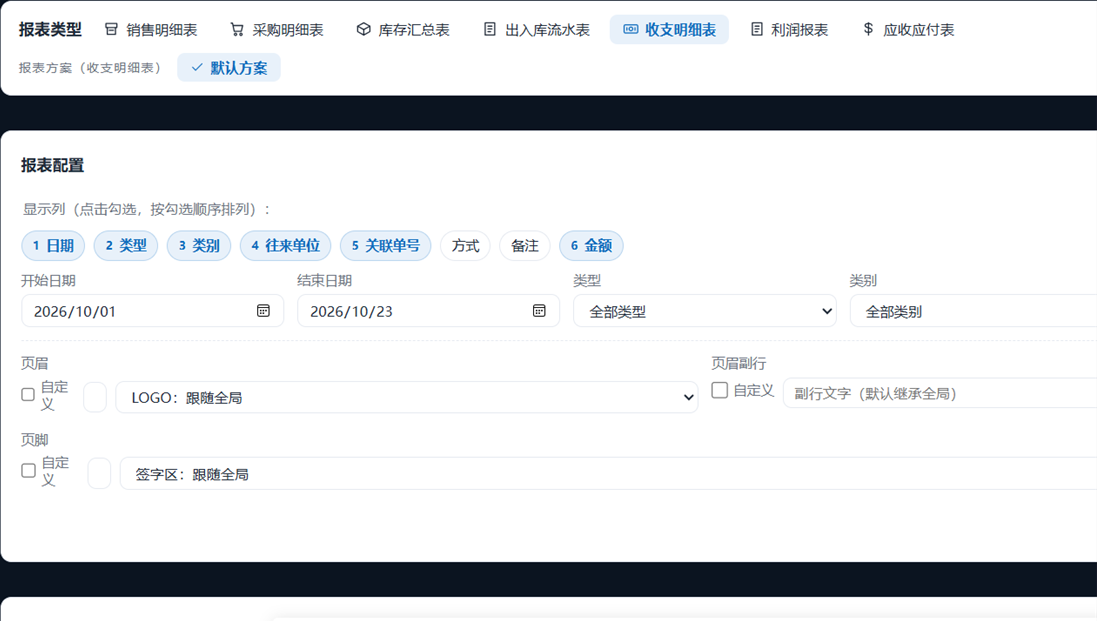
Task: Toggle the 日期 display column chip
Action: pos(53,245)
